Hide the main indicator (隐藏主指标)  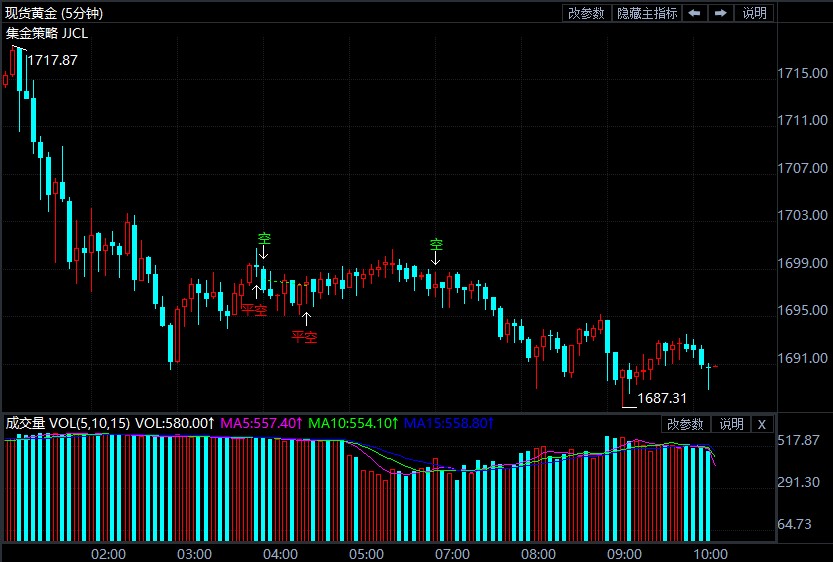click(647, 13)
